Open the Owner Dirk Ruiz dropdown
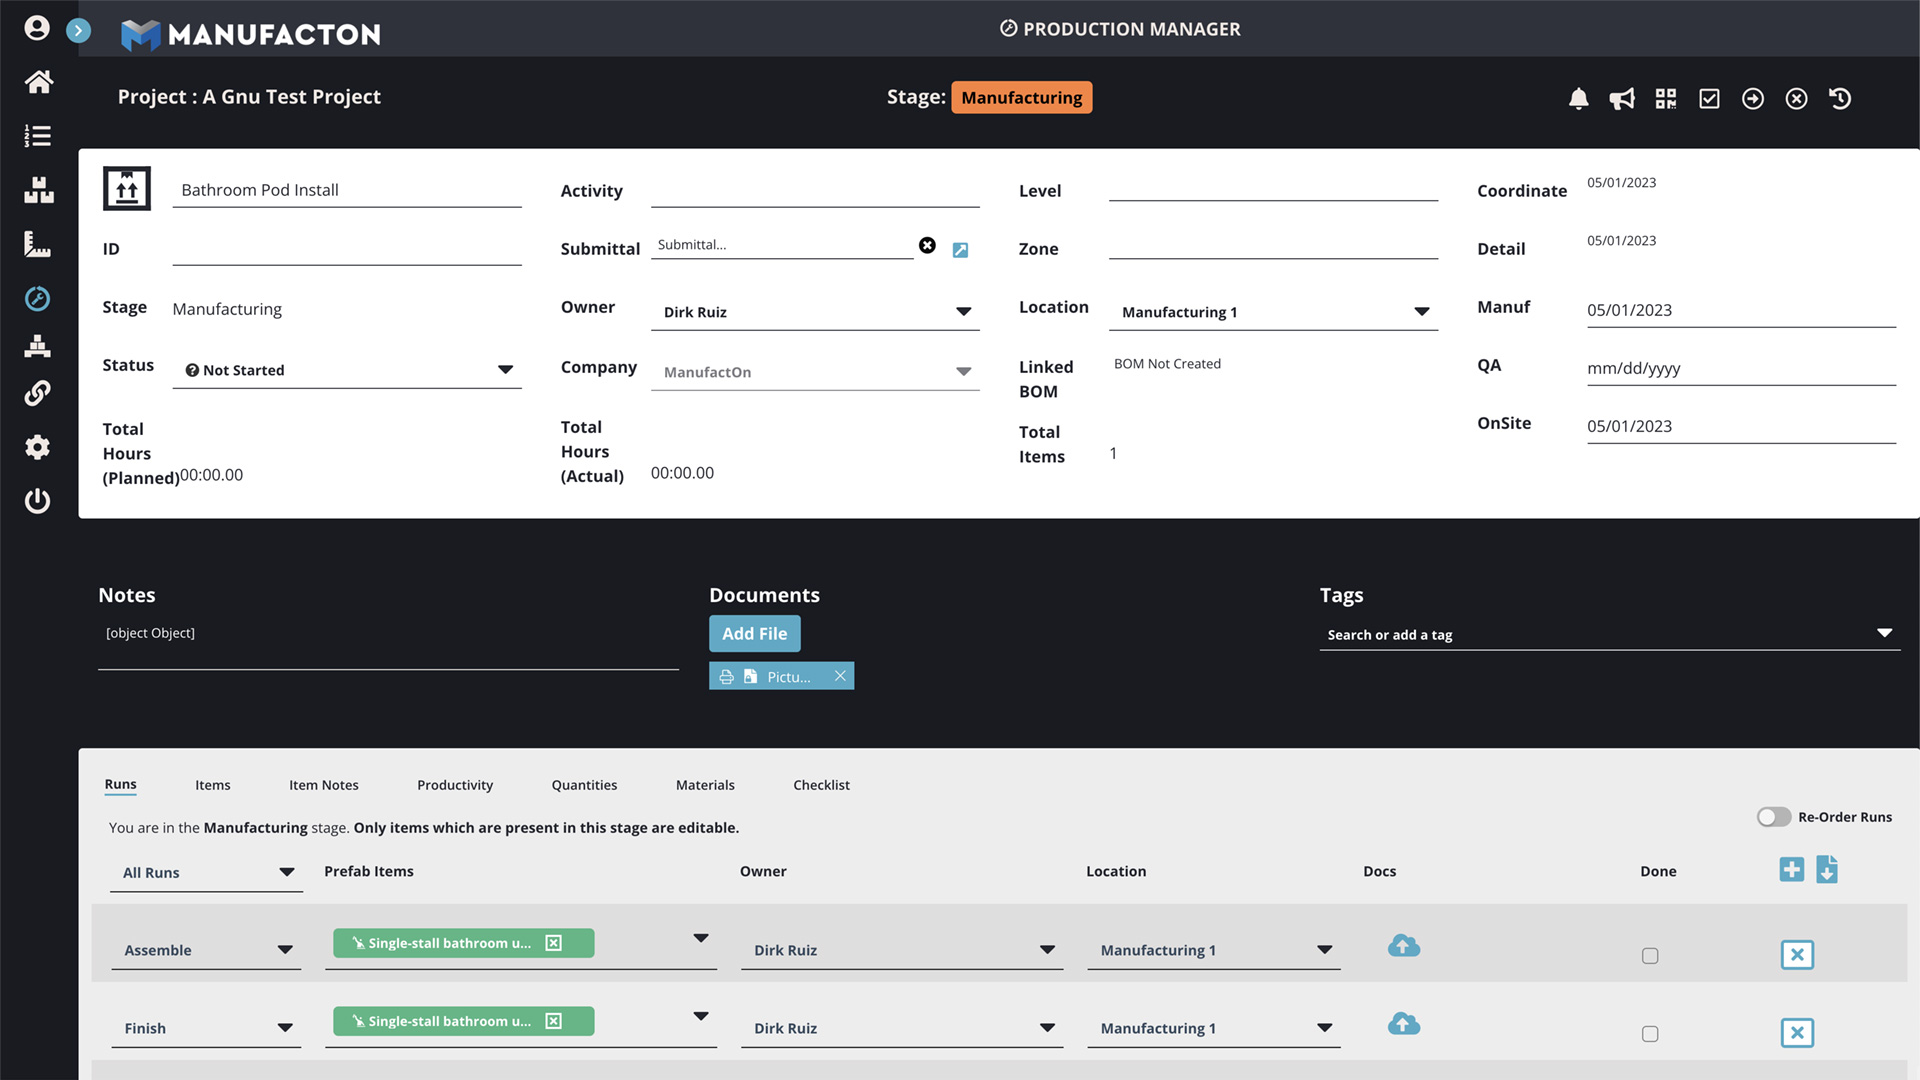Screen dimensions: 1920x1080 click(x=963, y=312)
